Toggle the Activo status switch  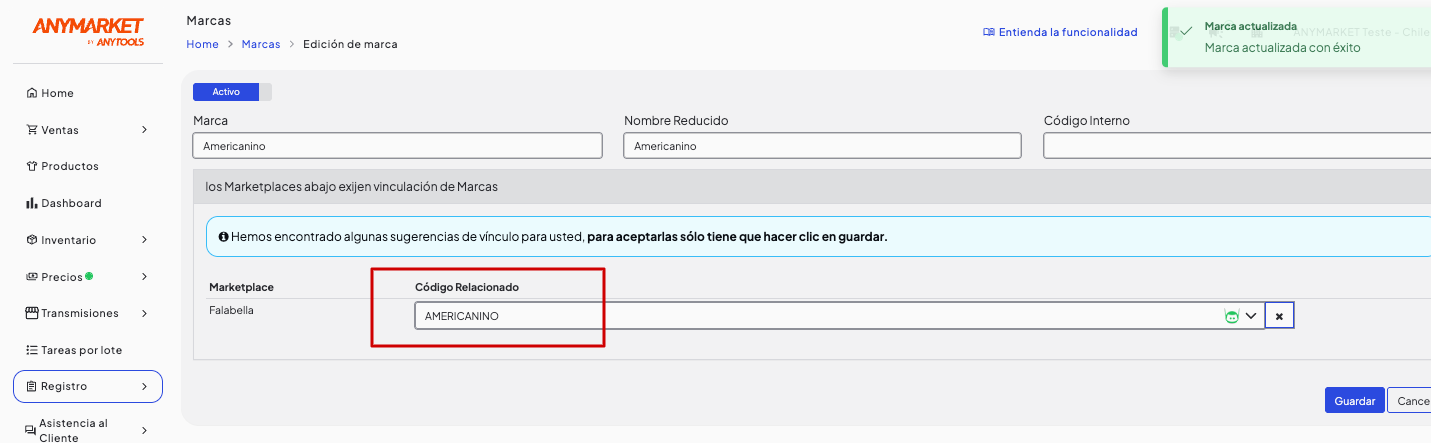(232, 92)
